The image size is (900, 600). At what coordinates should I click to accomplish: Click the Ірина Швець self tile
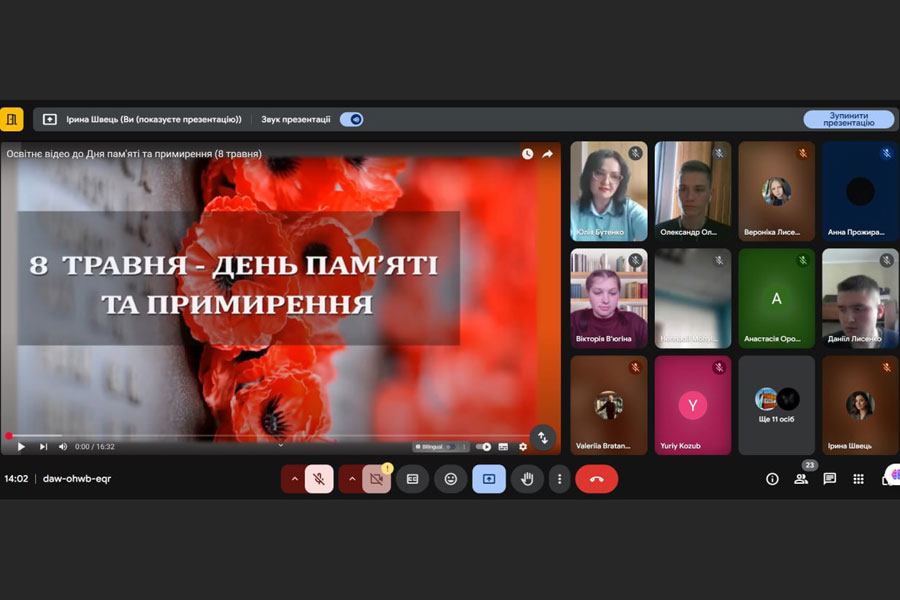point(860,405)
